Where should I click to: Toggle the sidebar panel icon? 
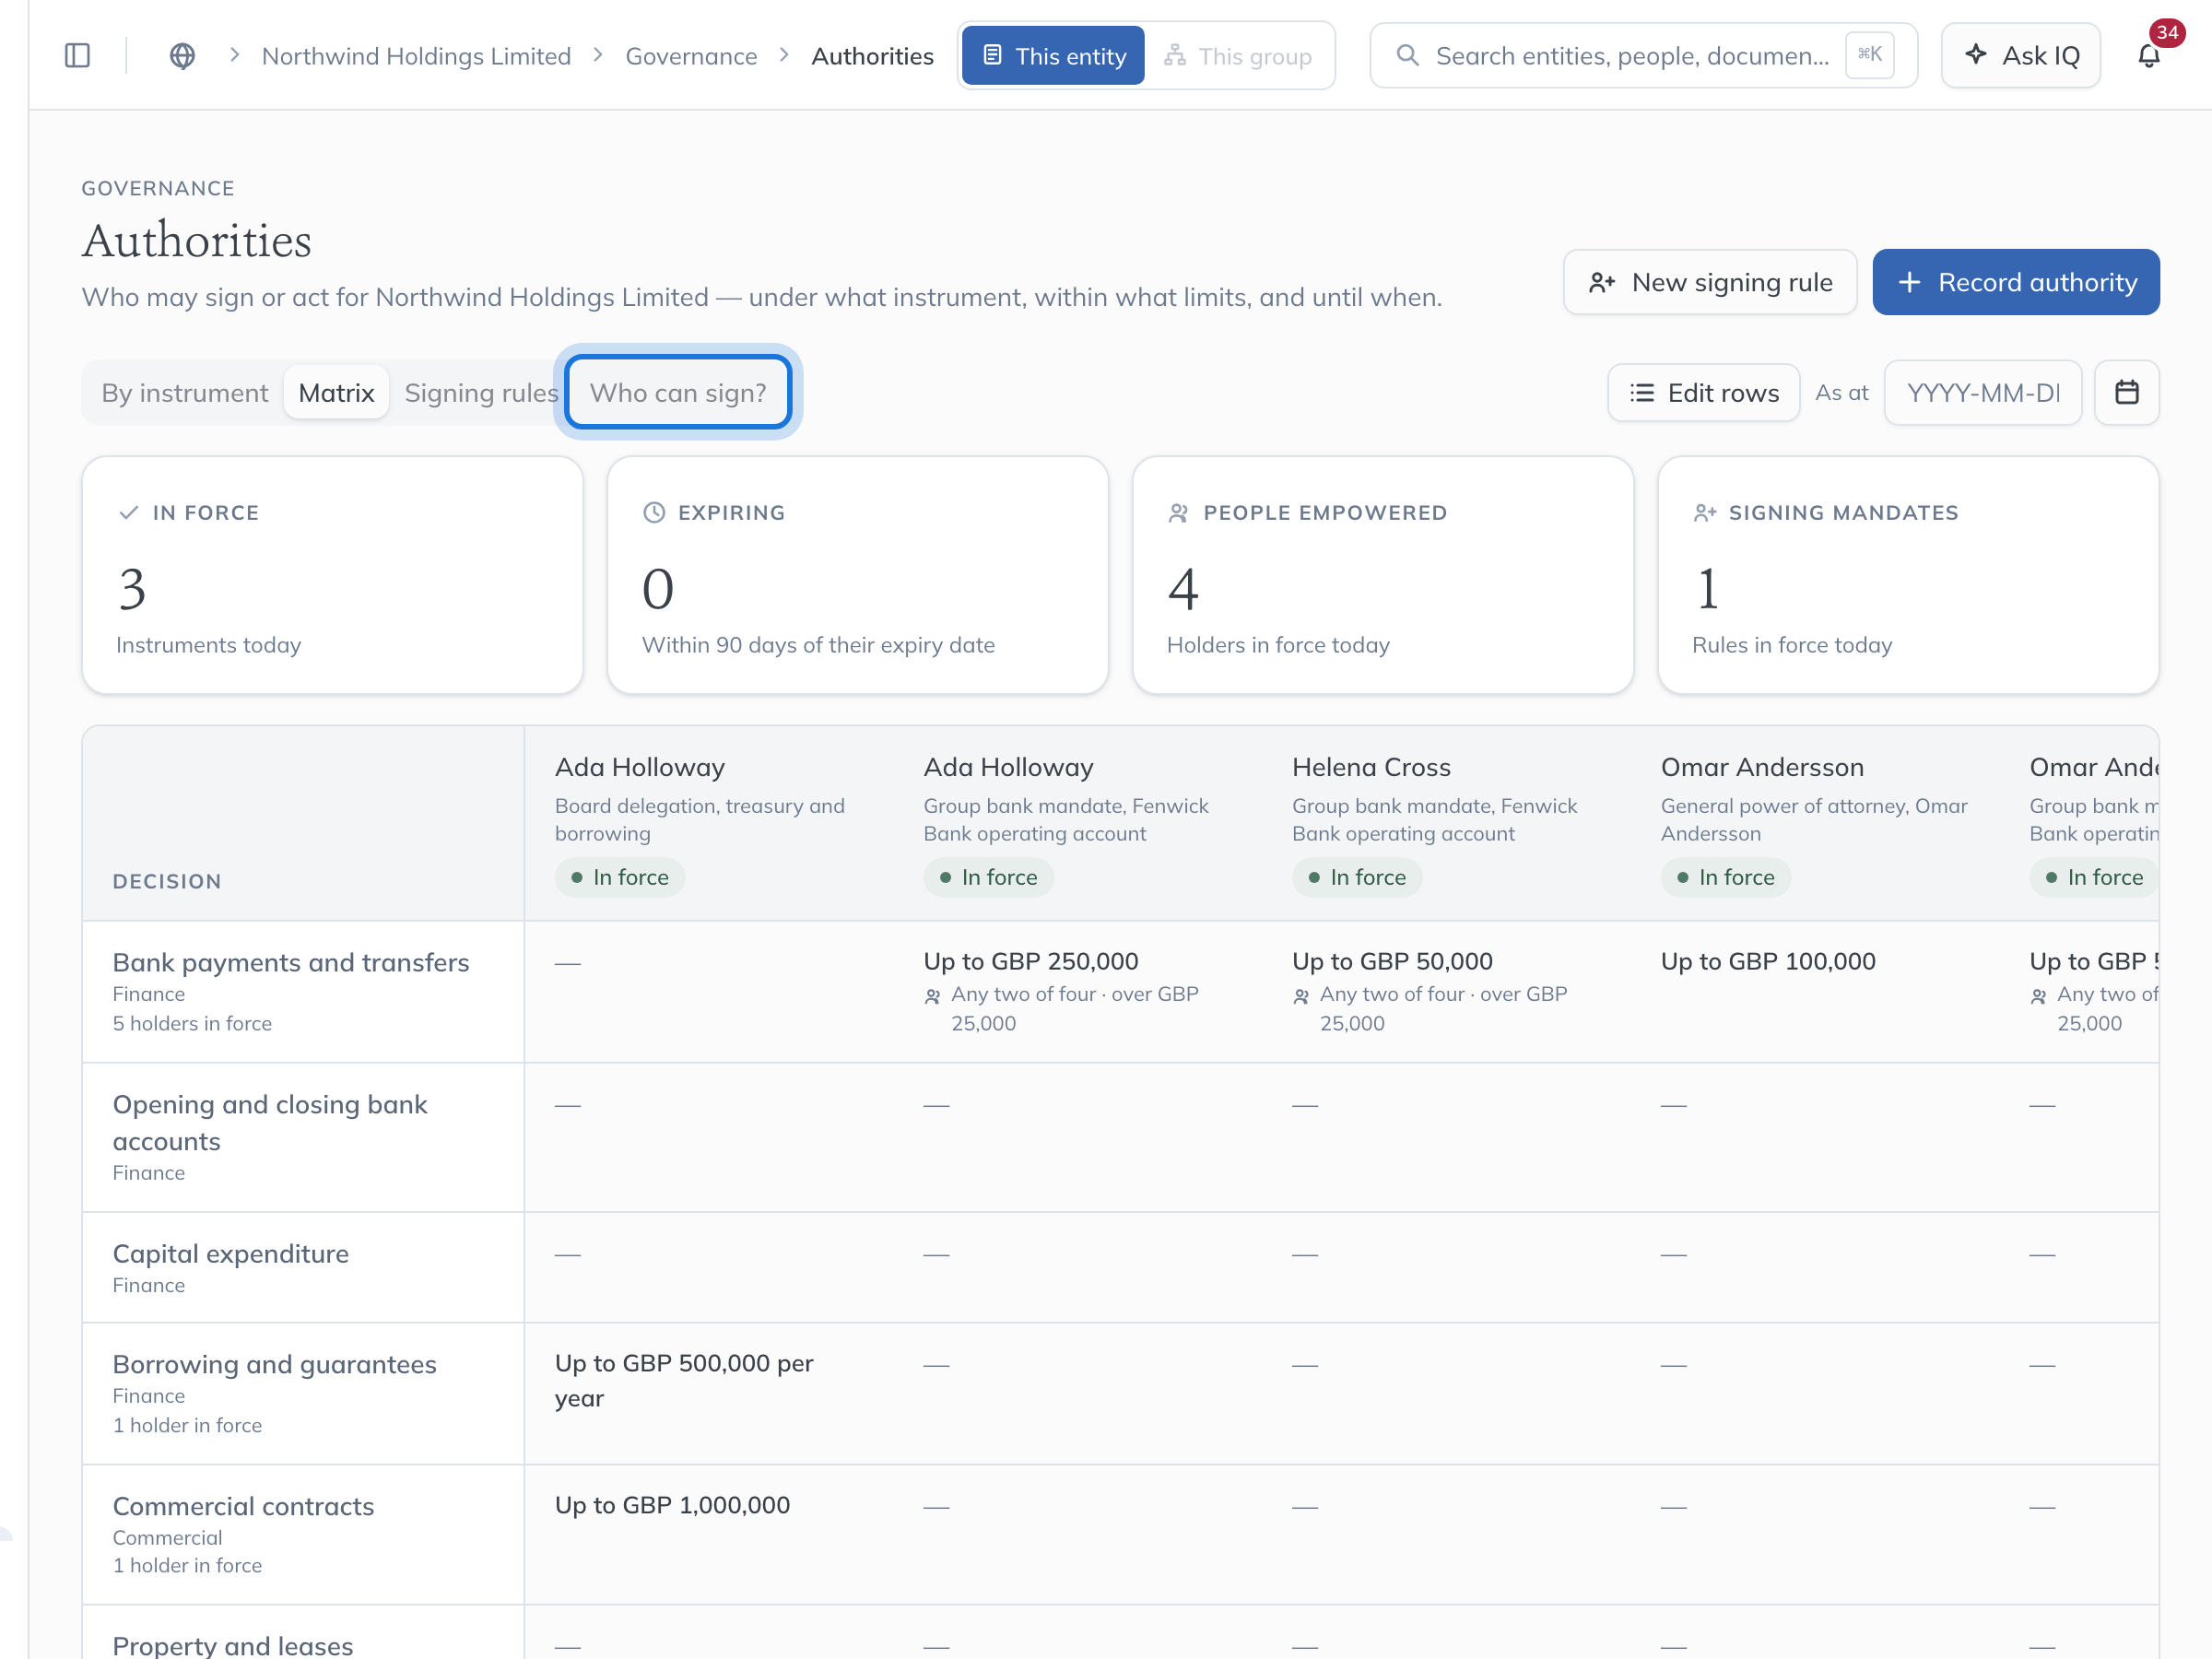(x=77, y=56)
